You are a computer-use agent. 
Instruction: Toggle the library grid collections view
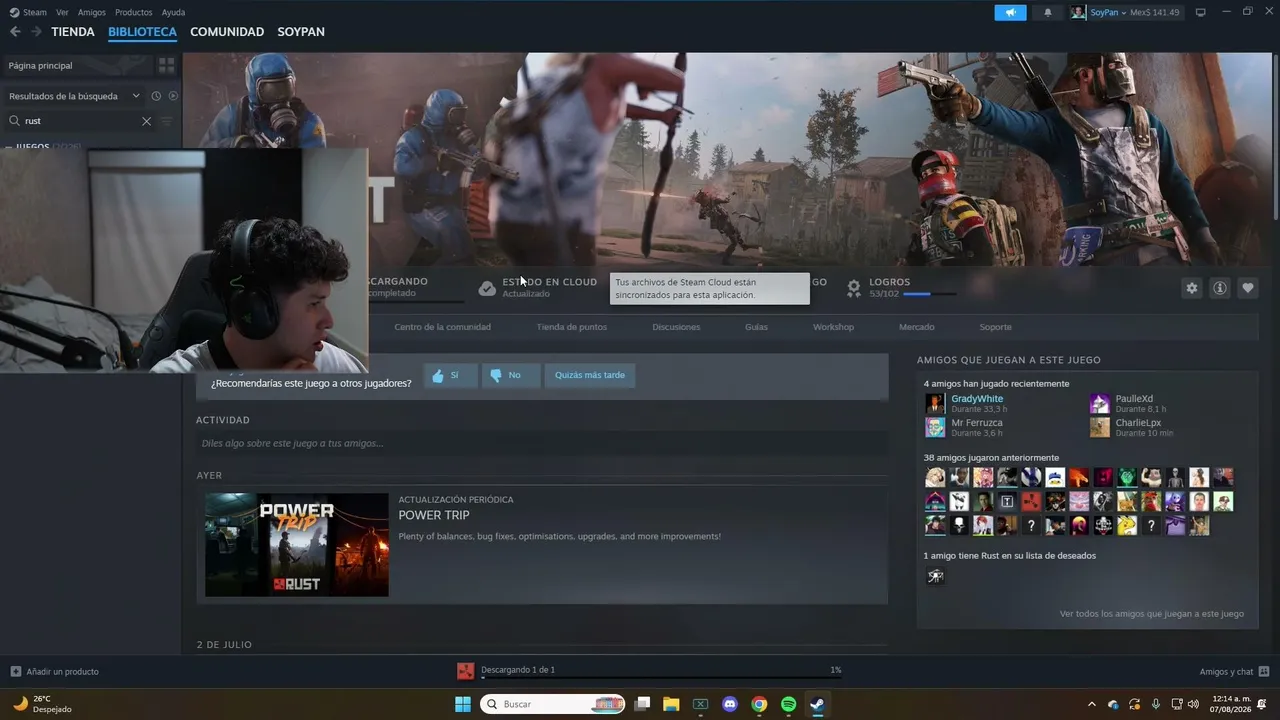pos(166,65)
